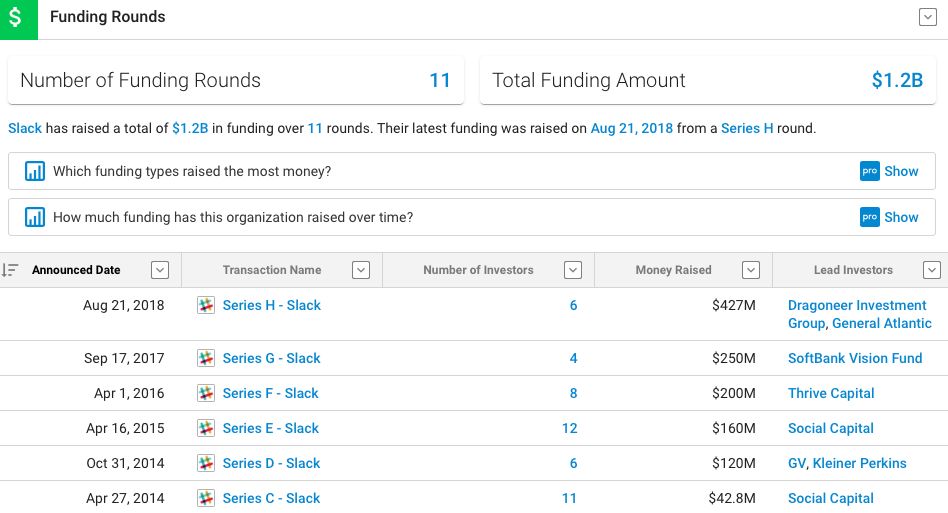This screenshot has width=948, height=513.
Task: Click the chart icon for funding types question
Action: point(35,171)
